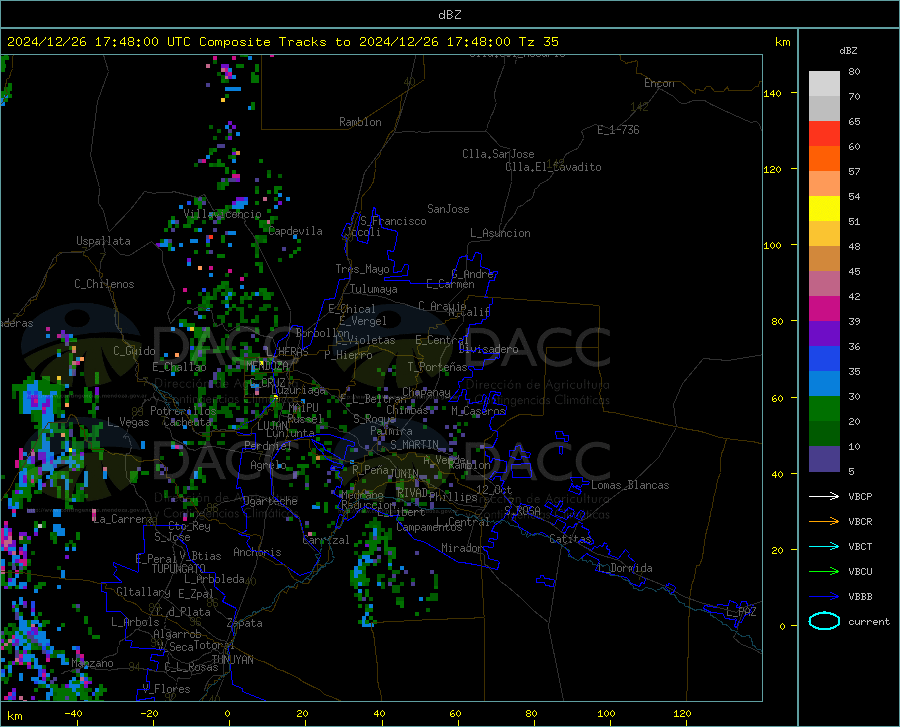Click the 'Encon' map label
Viewport: 900px width, 727px height.
(659, 83)
